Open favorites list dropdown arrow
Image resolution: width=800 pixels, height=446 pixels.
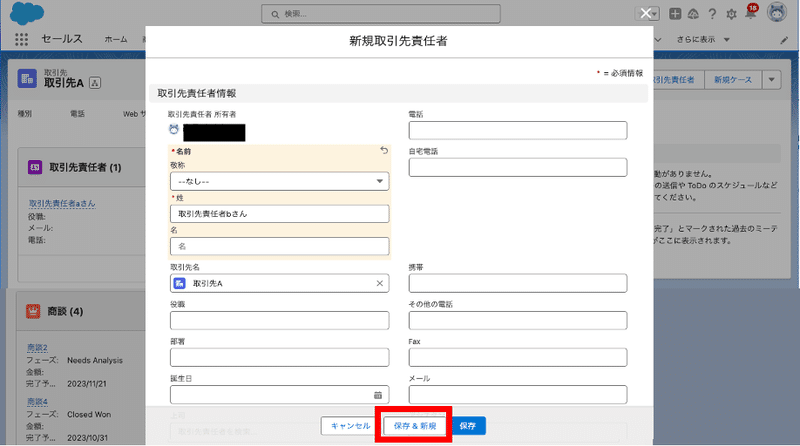click(655, 14)
